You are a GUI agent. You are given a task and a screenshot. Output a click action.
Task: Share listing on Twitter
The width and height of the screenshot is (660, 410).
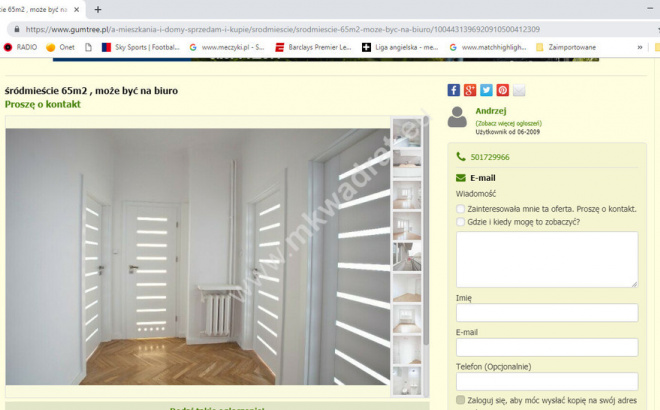tap(486, 90)
